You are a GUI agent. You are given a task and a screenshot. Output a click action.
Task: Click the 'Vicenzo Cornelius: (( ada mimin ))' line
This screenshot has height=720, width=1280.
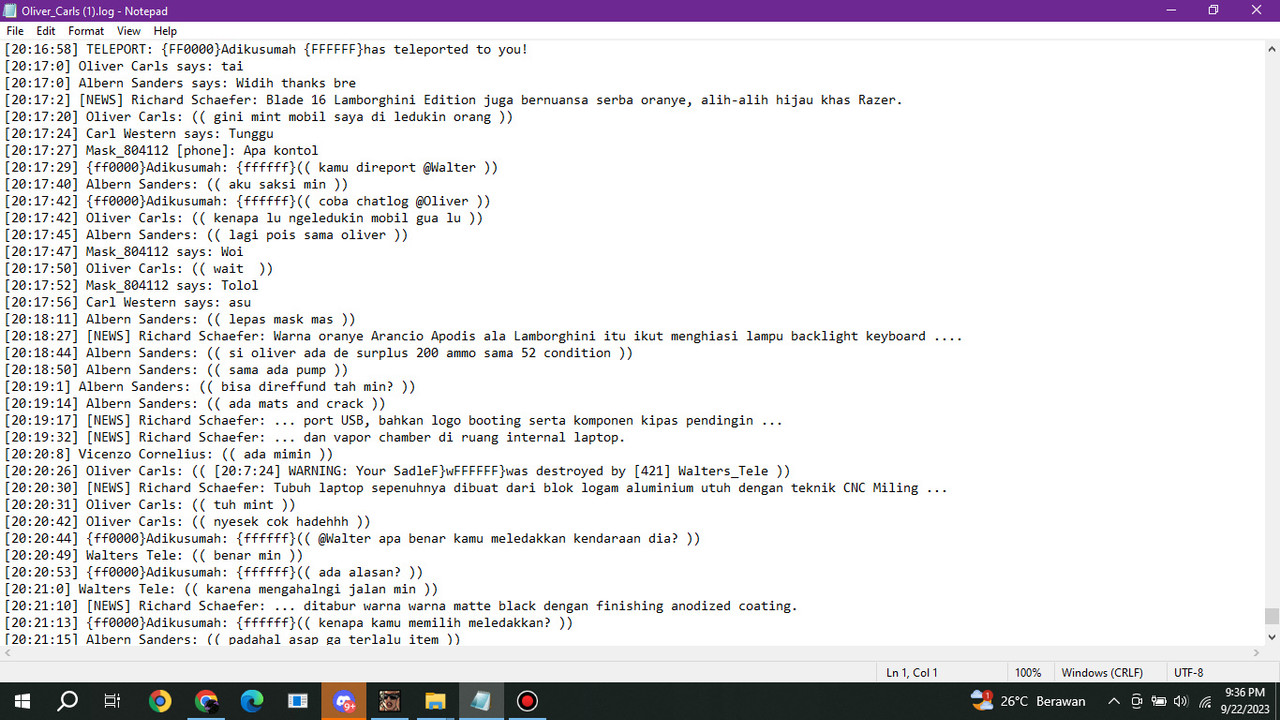[169, 454]
